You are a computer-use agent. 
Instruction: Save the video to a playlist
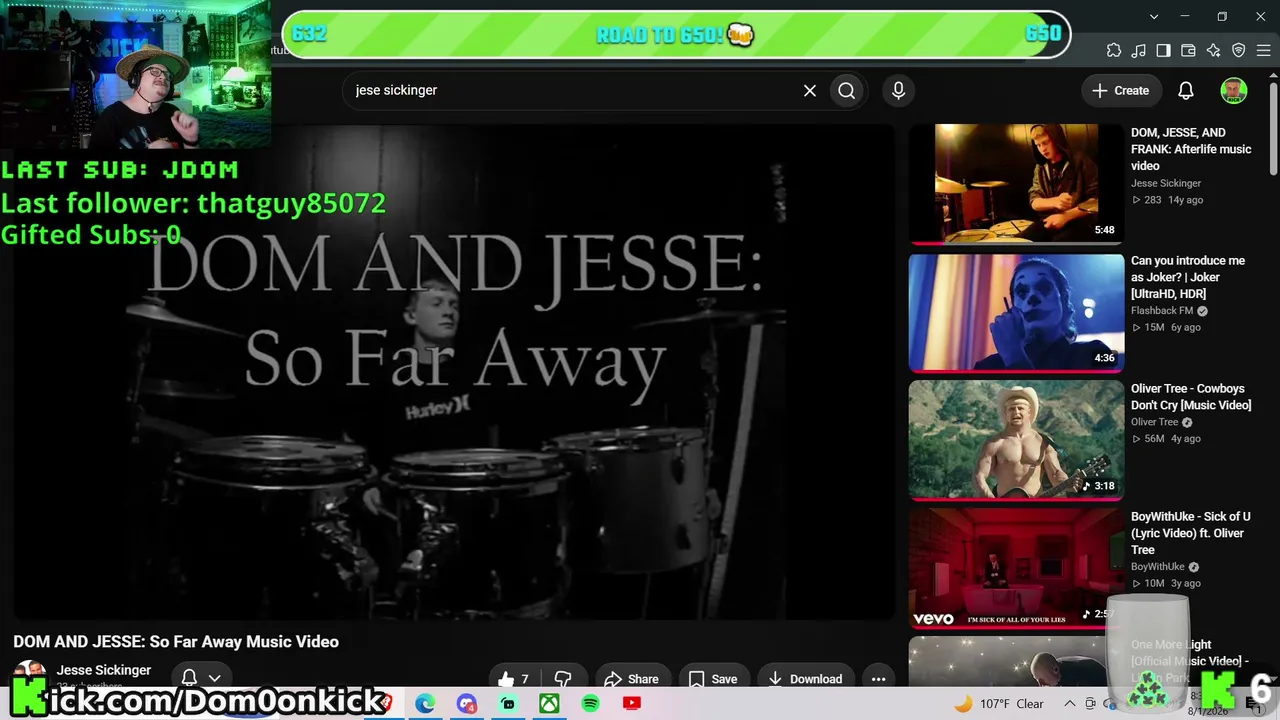714,679
